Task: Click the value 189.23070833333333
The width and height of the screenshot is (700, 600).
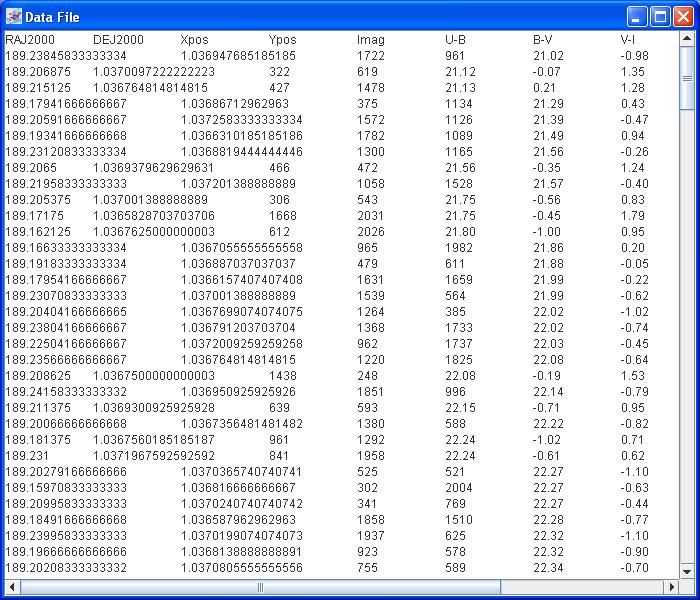Action: [66, 297]
